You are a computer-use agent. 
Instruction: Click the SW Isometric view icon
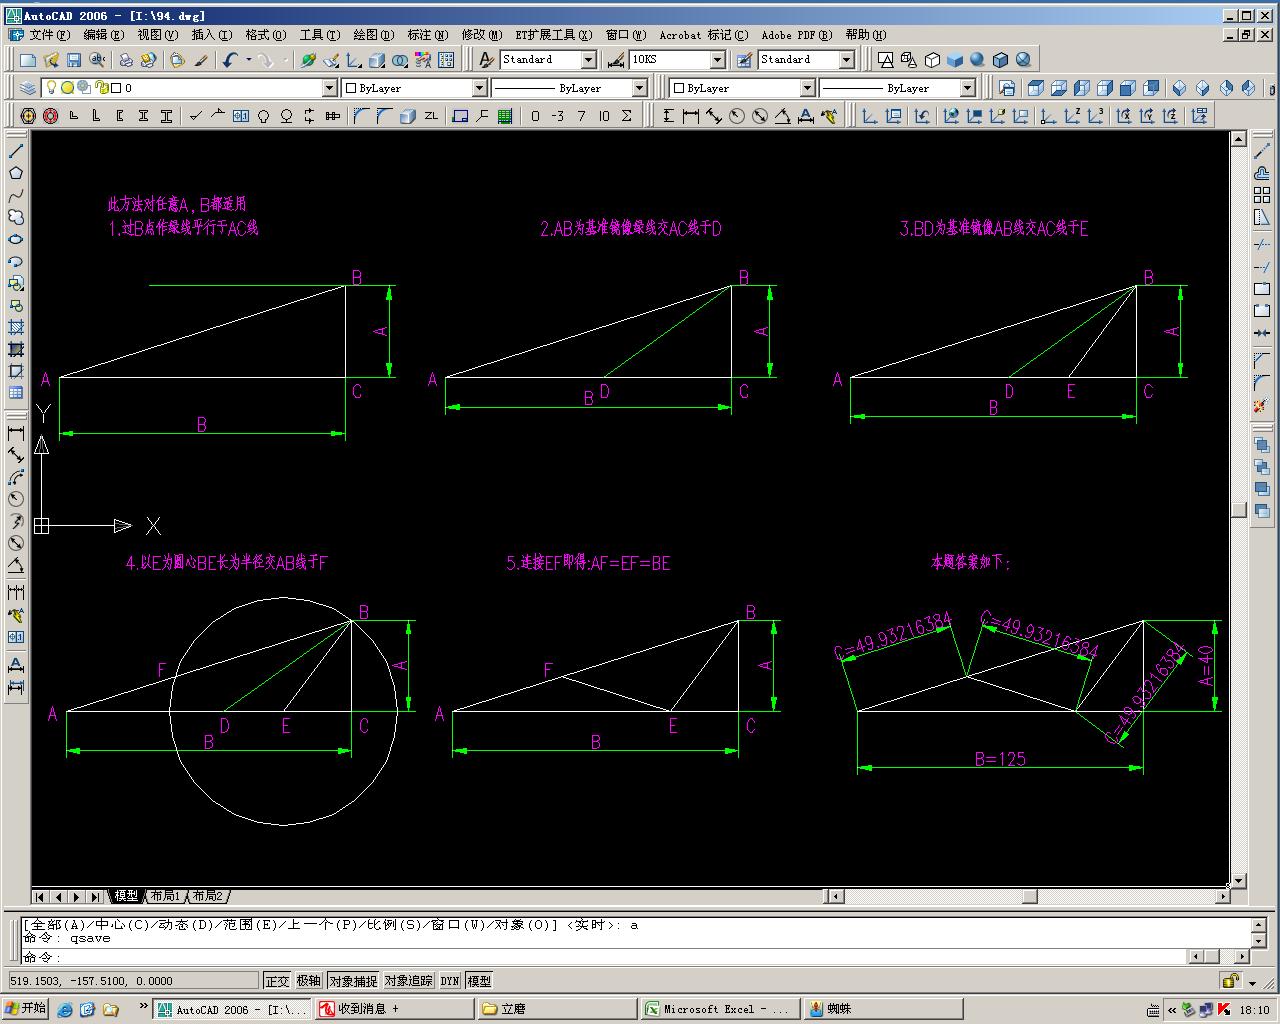pyautogui.click(x=1179, y=88)
